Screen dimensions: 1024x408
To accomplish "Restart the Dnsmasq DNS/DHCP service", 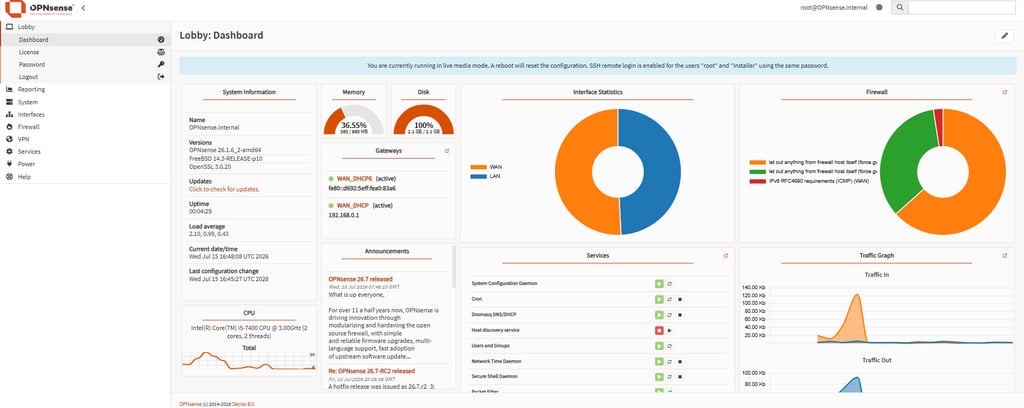I will coord(669,315).
